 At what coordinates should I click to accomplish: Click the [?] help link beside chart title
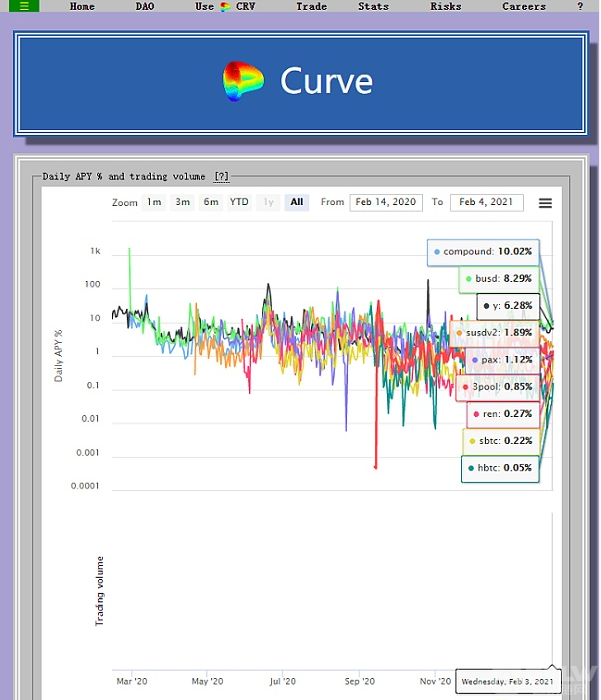tap(221, 176)
